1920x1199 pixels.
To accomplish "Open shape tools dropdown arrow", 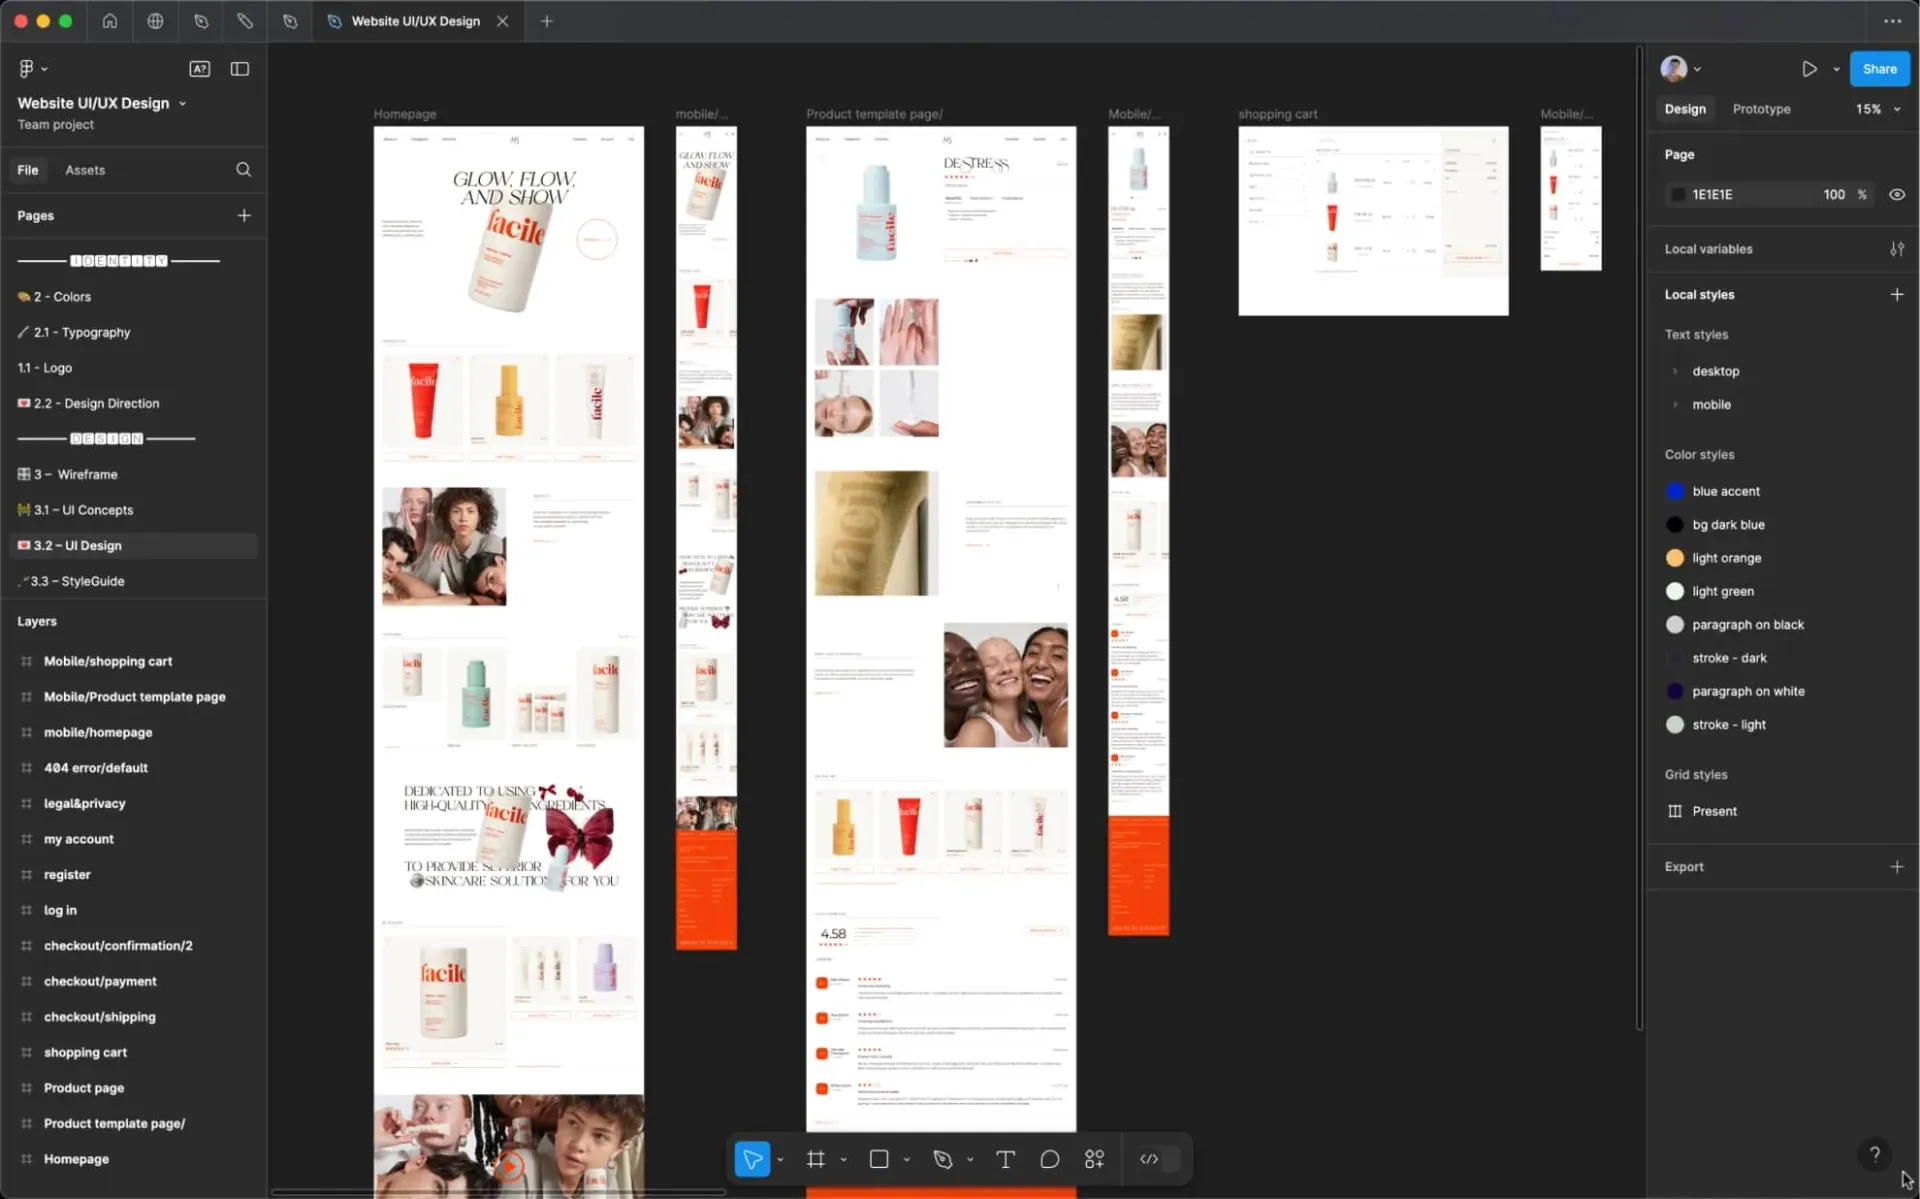I will pyautogui.click(x=906, y=1160).
